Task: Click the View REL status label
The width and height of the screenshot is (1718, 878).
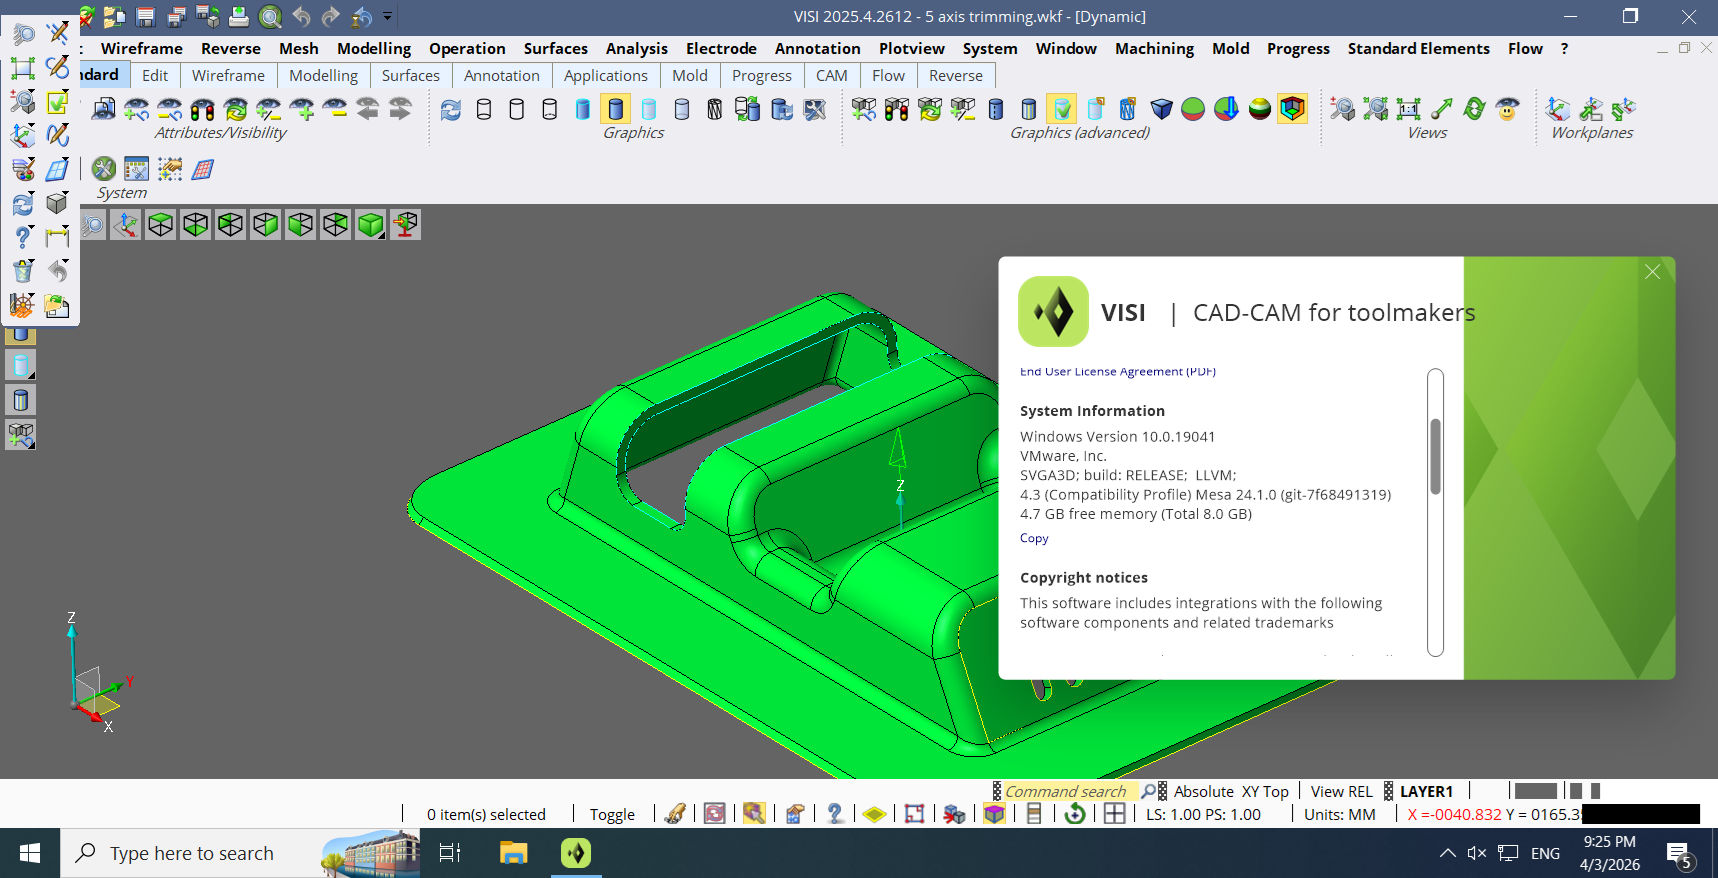Action: 1341,791
